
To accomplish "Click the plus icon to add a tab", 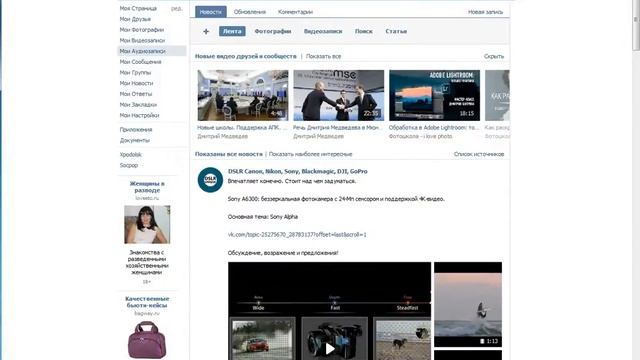I will [x=206, y=31].
